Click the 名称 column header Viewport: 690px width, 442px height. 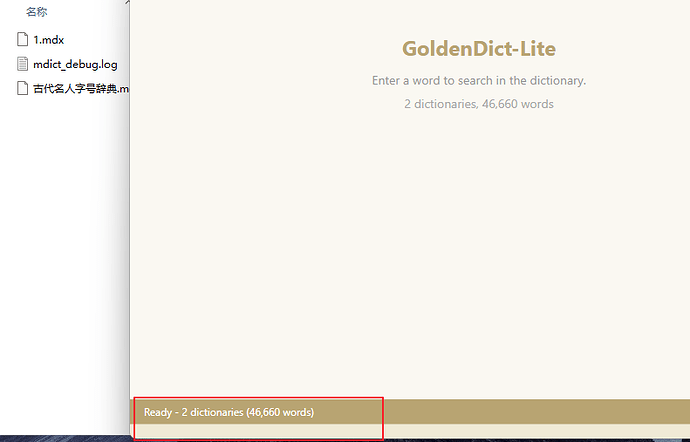coord(37,12)
